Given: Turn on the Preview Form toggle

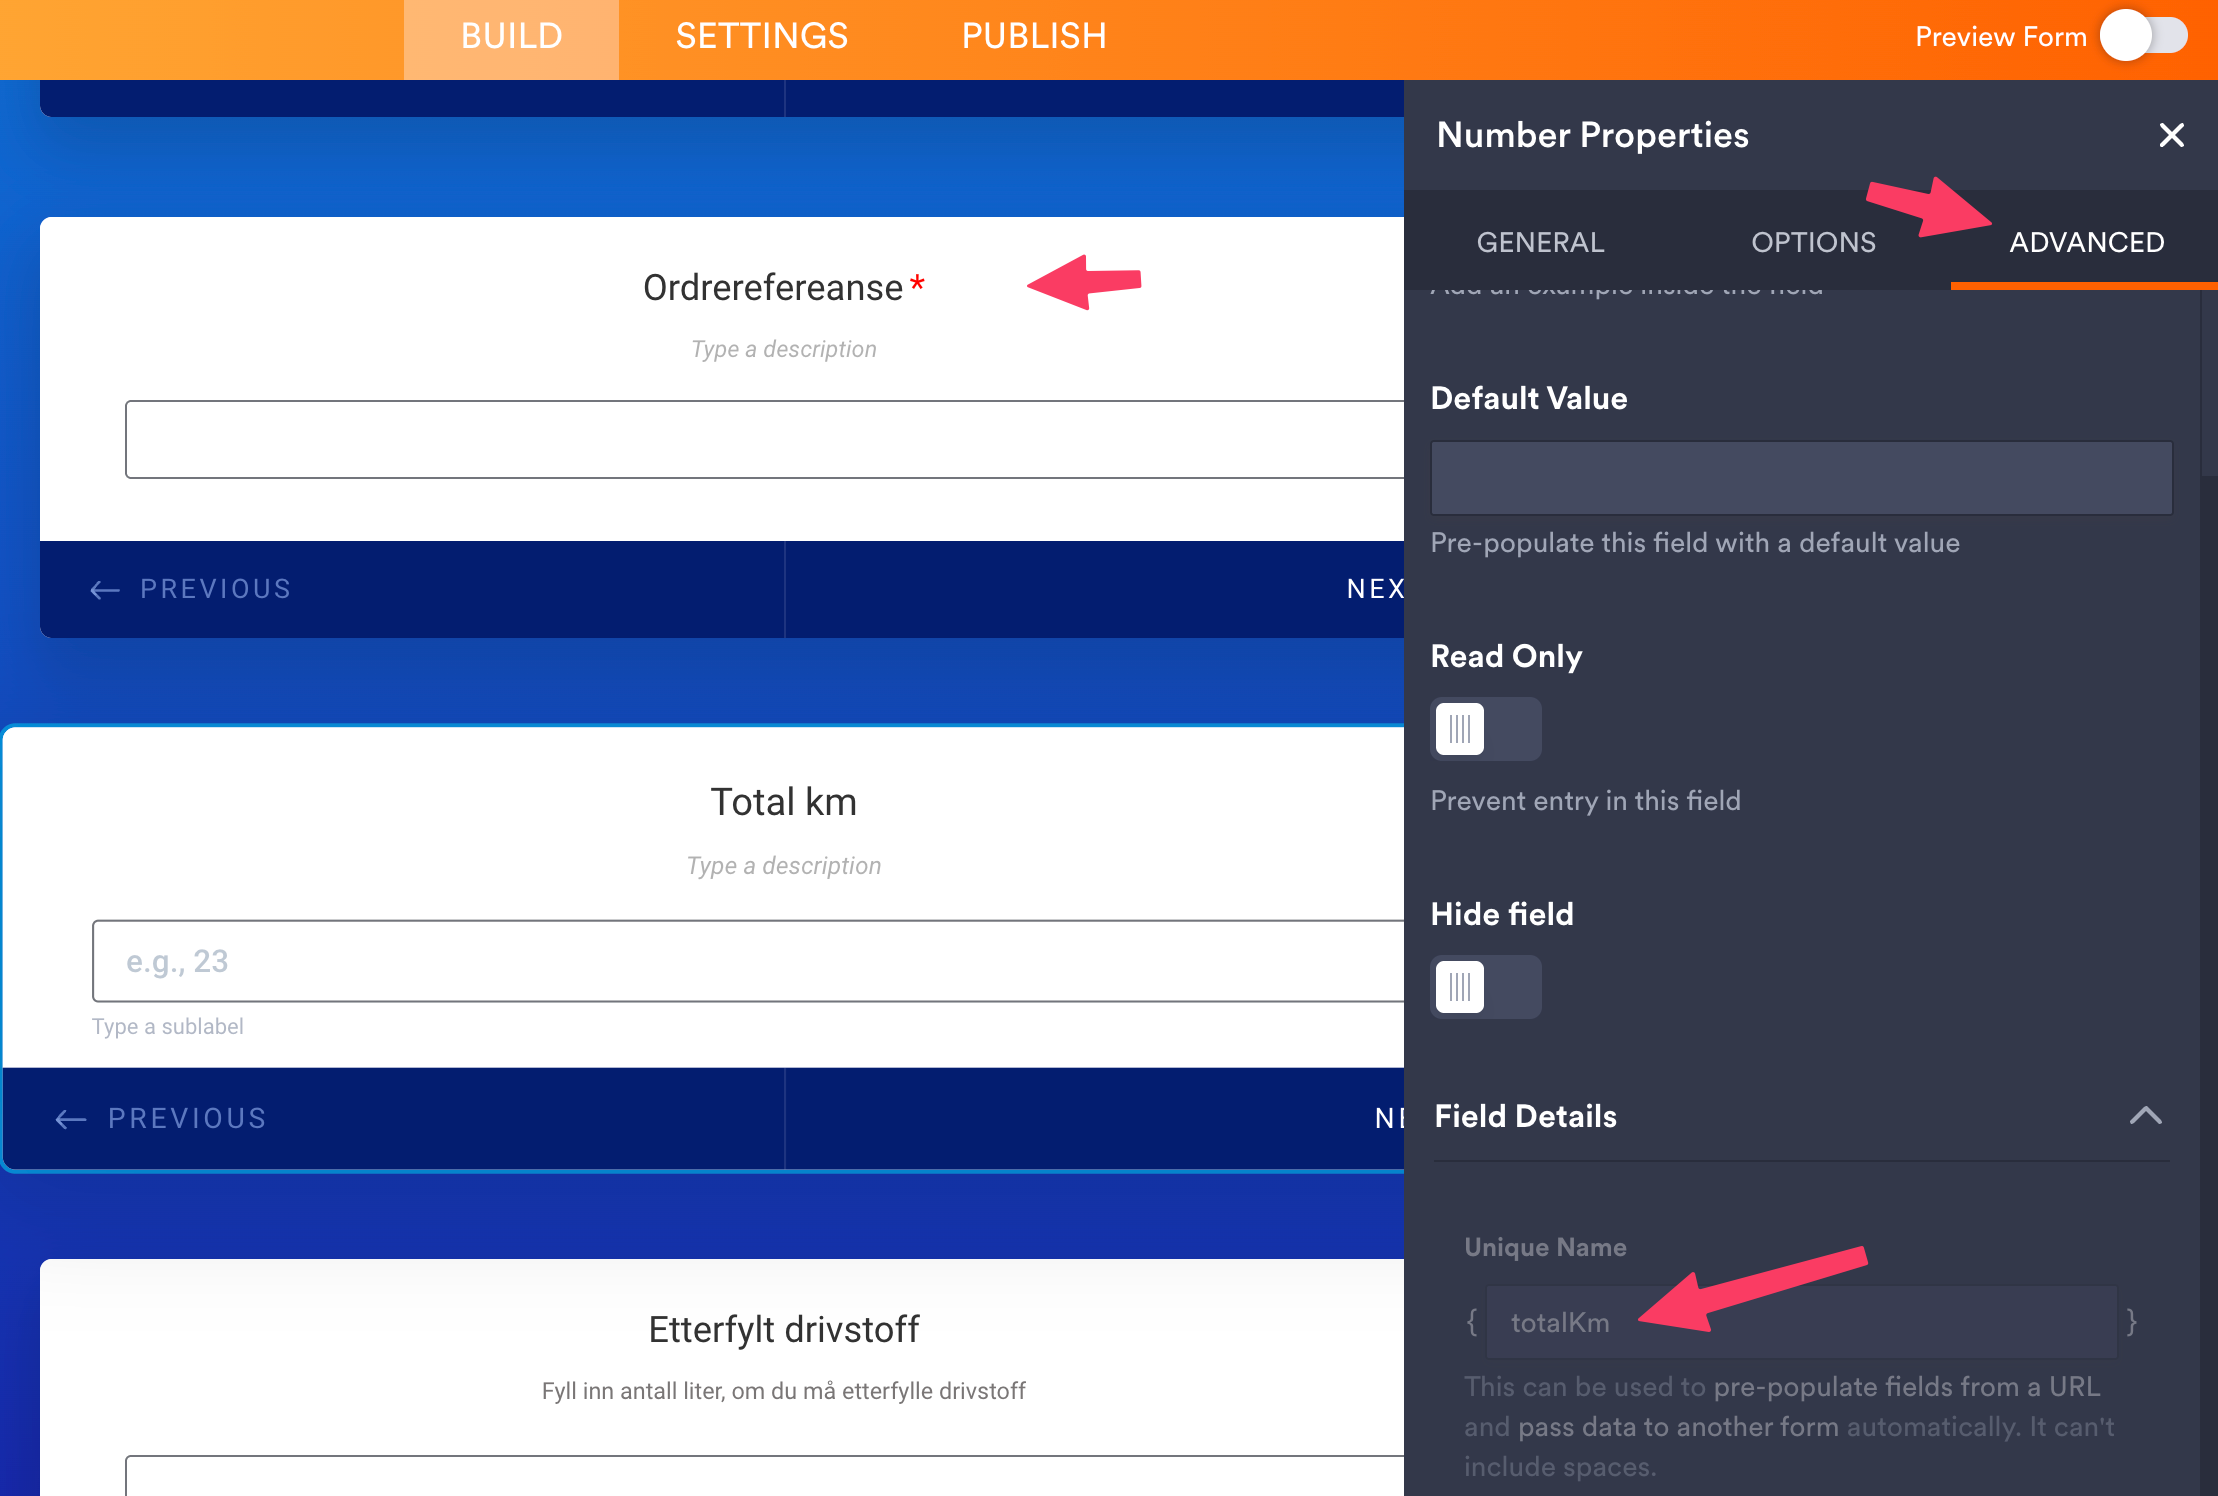Looking at the screenshot, I should pyautogui.click(x=2143, y=37).
